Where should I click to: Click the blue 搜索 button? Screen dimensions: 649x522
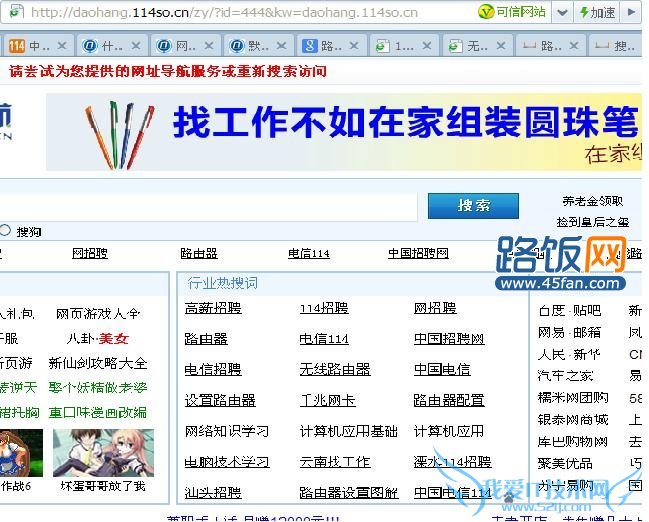[473, 206]
